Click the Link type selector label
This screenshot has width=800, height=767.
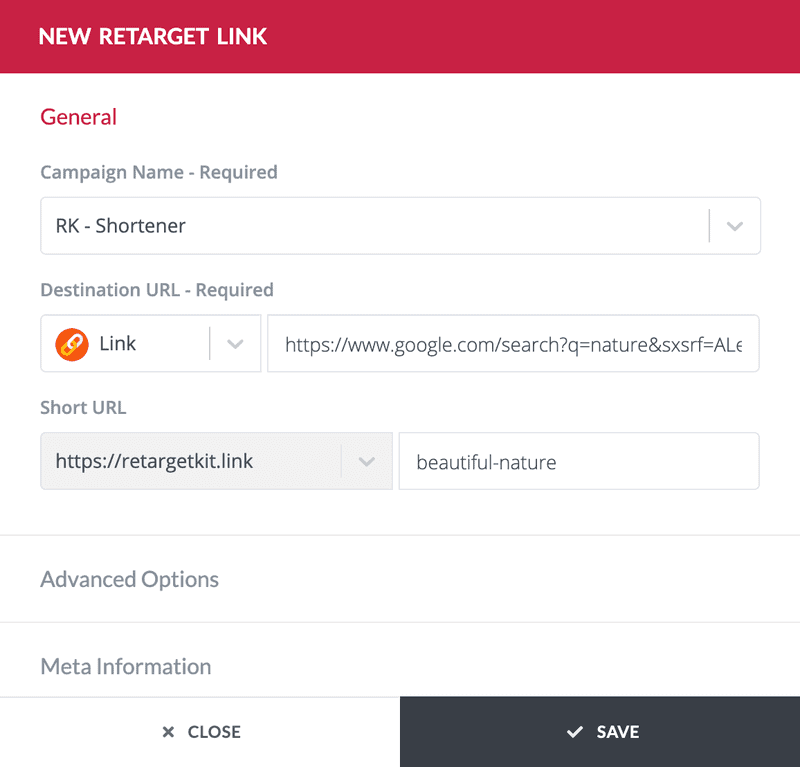(117, 343)
